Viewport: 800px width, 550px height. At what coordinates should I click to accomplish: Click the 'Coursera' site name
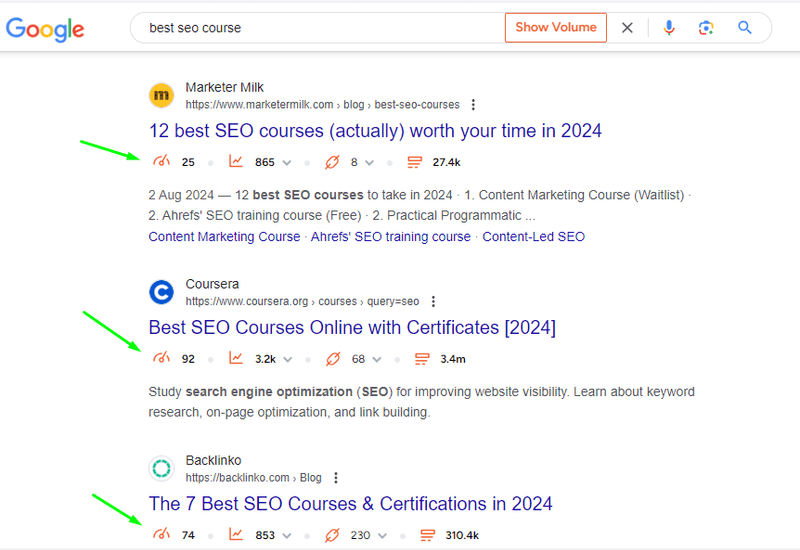coord(212,284)
